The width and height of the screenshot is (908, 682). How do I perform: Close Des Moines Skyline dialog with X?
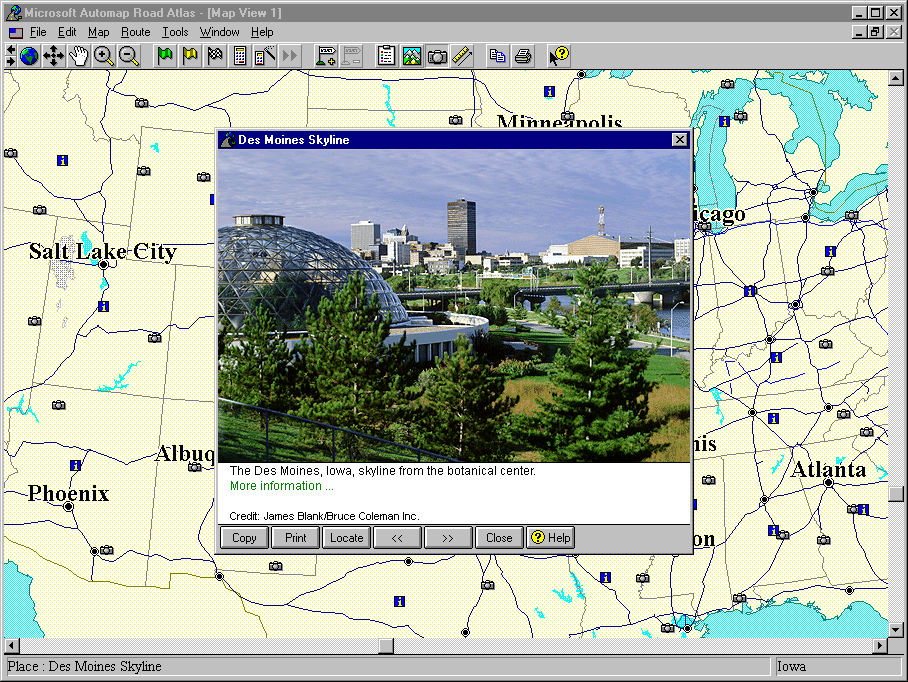click(x=679, y=140)
